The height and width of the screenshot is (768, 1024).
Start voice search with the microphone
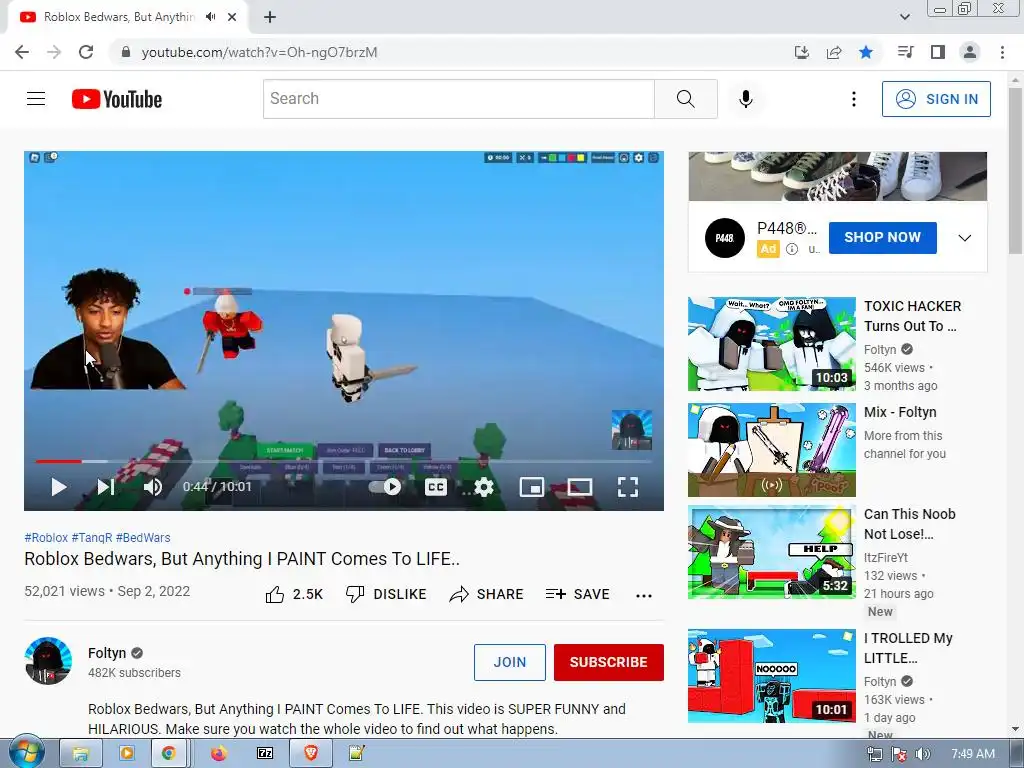[746, 99]
